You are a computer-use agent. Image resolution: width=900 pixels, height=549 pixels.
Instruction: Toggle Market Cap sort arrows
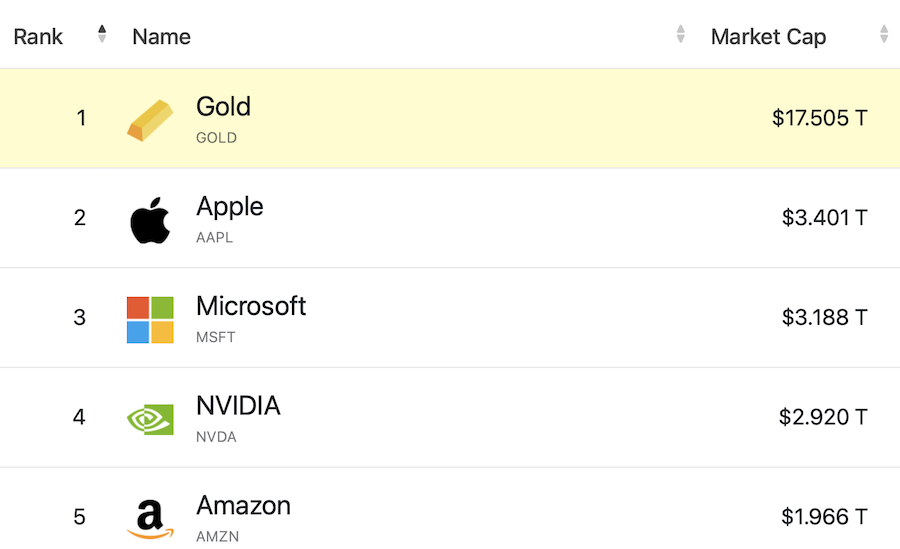[x=884, y=35]
